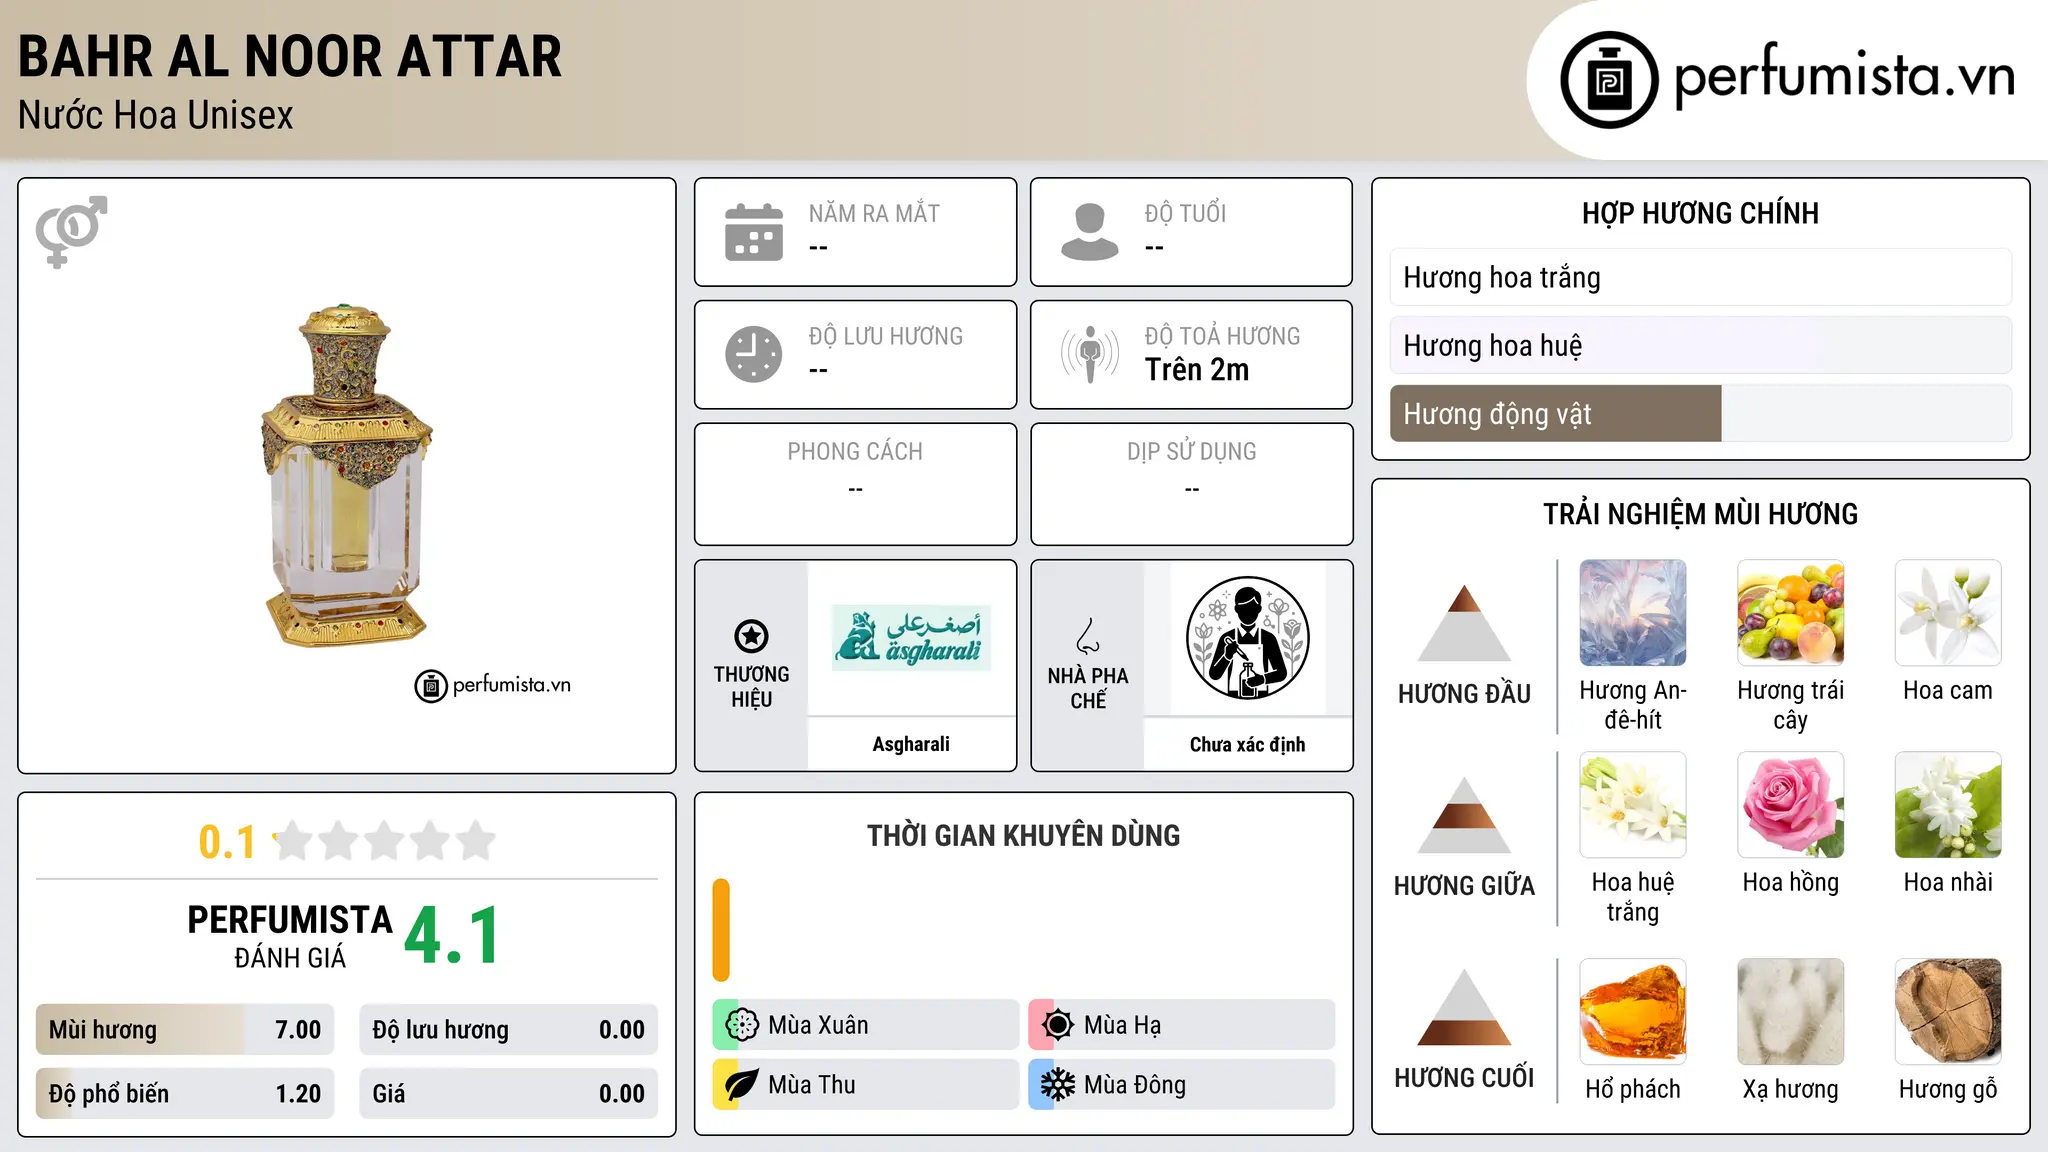Screen dimensions: 2048x1152
Task: Click the Mùi hương 7.00 score bar
Action: [185, 1029]
